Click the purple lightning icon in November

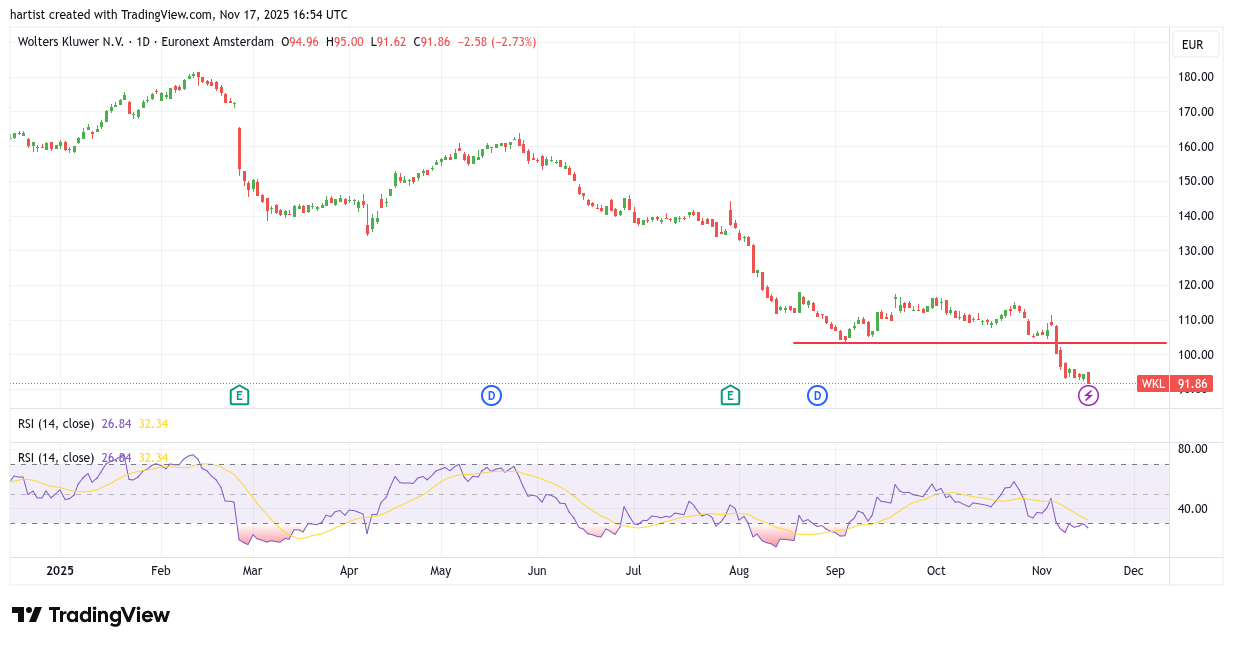pyautogui.click(x=1088, y=395)
